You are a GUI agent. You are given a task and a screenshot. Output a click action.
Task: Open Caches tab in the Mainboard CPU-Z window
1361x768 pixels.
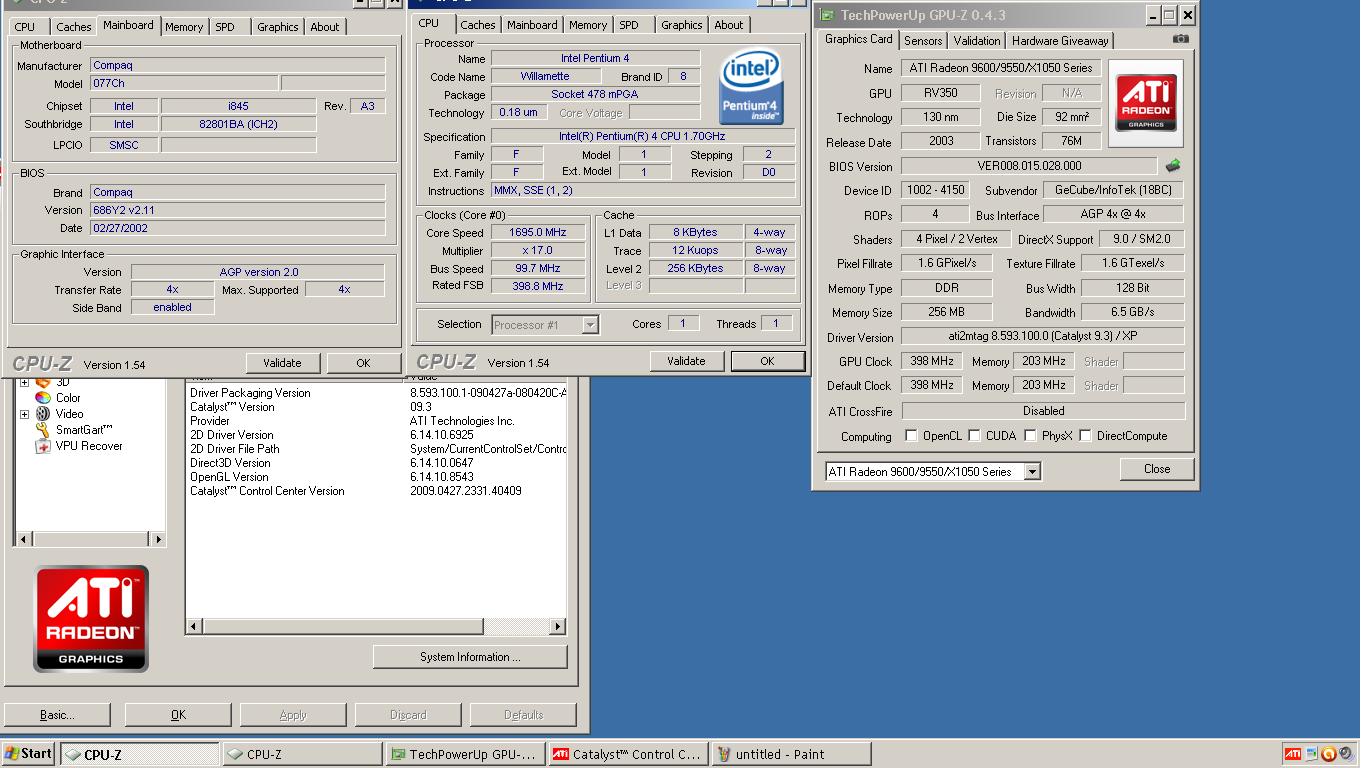coord(73,27)
